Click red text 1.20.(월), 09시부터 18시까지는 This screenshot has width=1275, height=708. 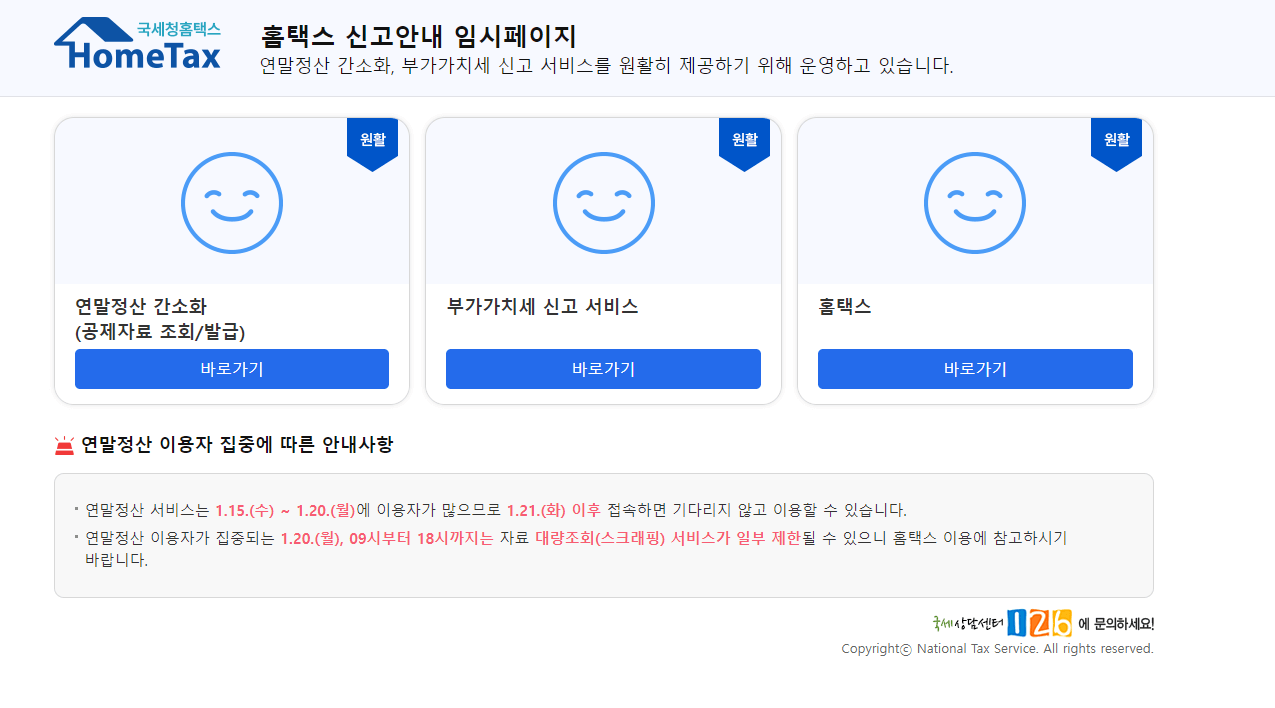[387, 538]
